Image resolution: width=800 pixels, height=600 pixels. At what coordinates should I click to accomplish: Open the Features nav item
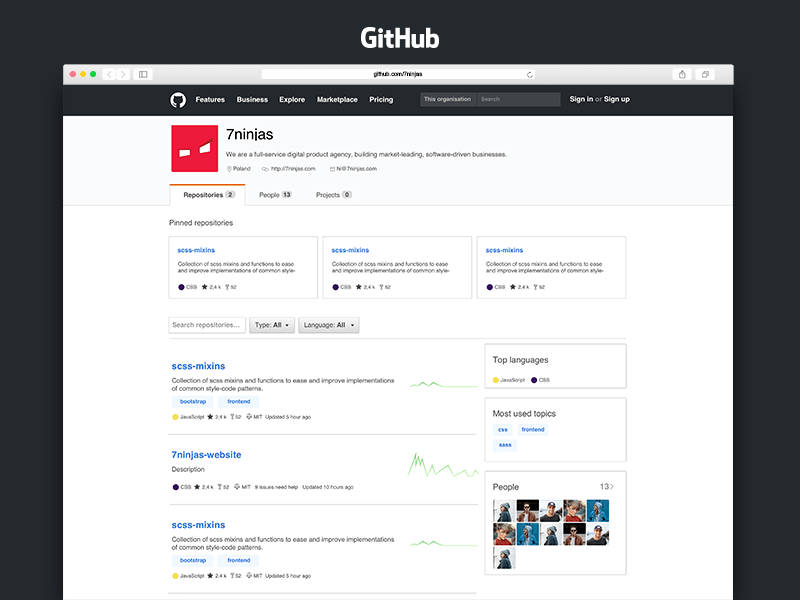[210, 99]
